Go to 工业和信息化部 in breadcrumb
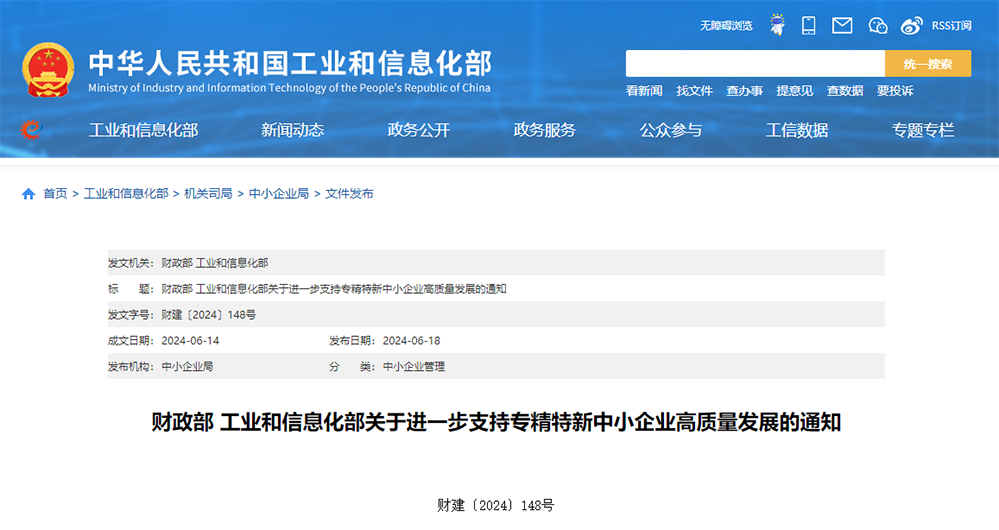The height and width of the screenshot is (530, 999). (x=126, y=194)
